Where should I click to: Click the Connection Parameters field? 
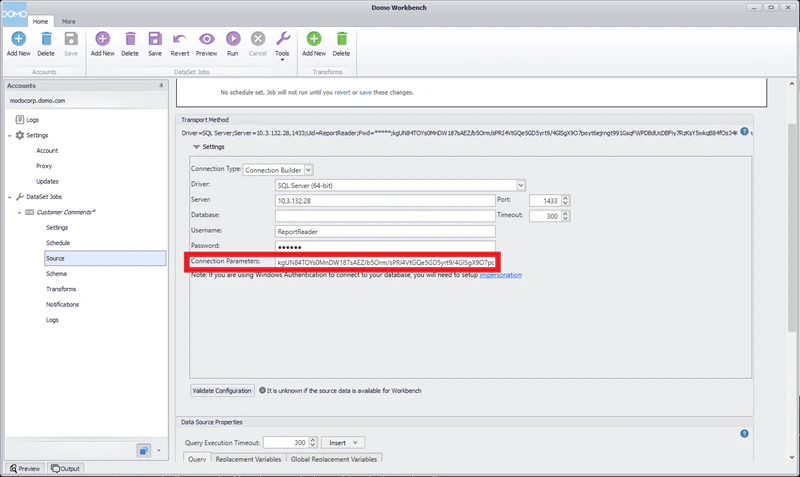click(385, 262)
